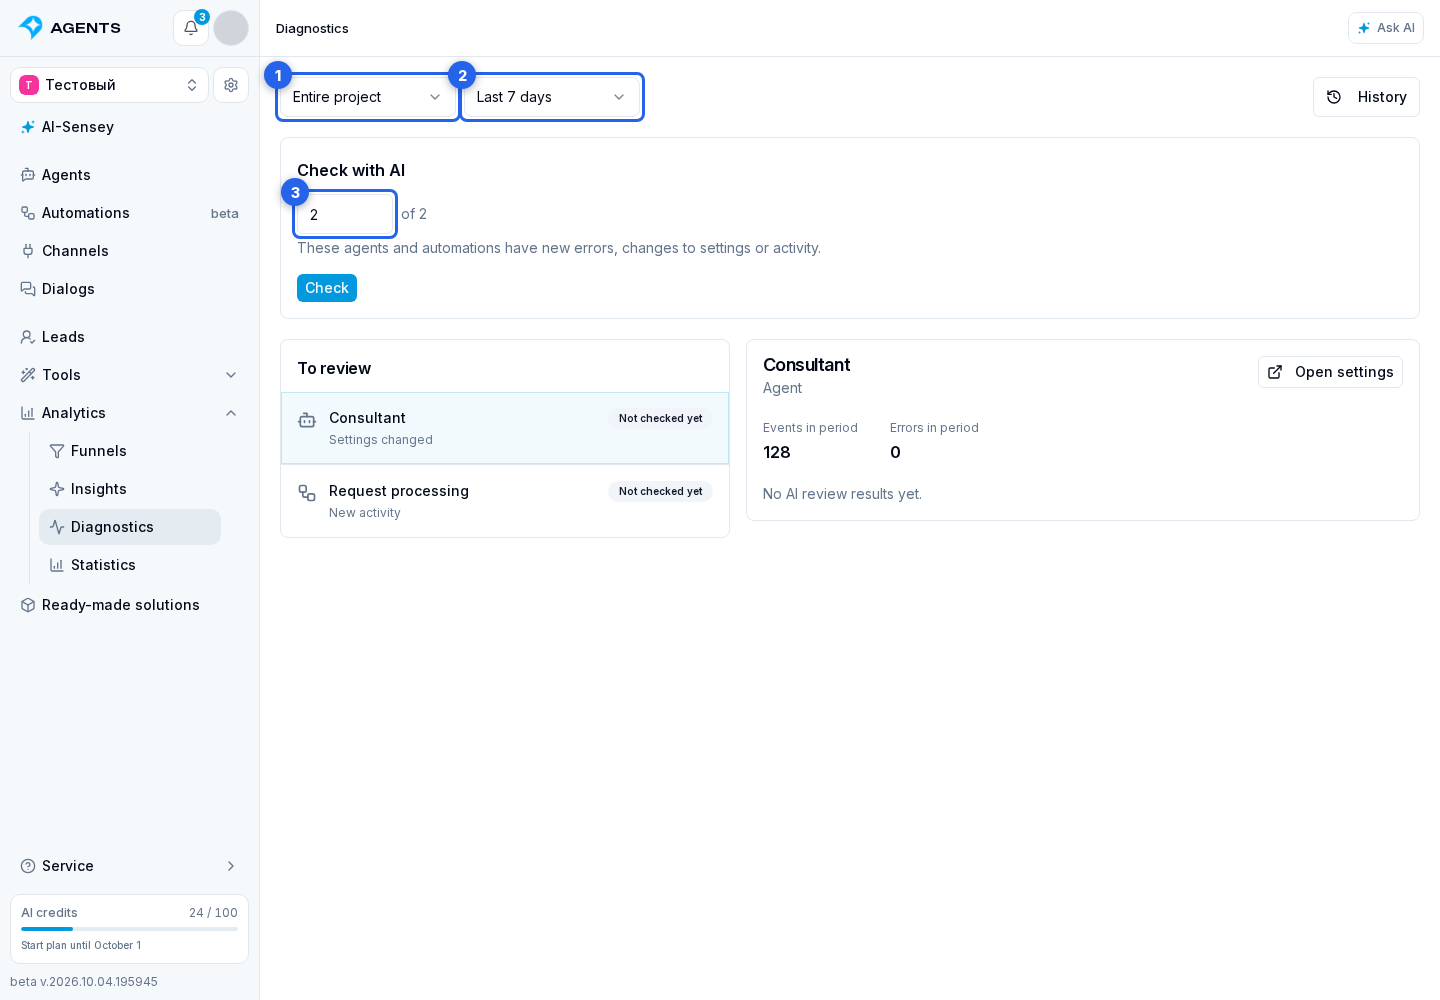Click the Consultant row robot icon
This screenshot has width=1440, height=1000.
(x=307, y=420)
